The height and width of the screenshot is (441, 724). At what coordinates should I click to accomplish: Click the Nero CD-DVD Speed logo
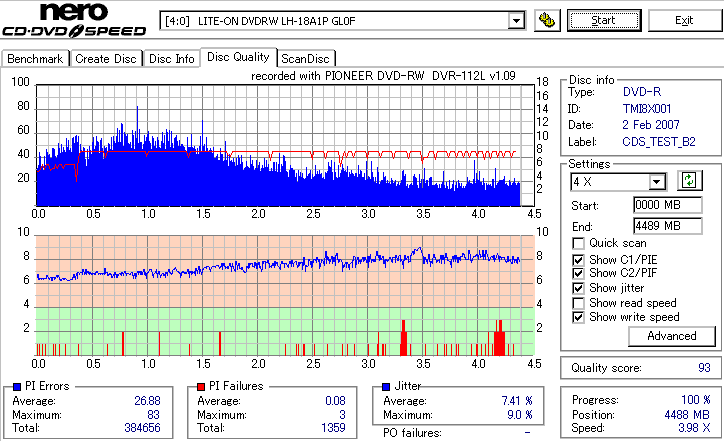point(74,19)
